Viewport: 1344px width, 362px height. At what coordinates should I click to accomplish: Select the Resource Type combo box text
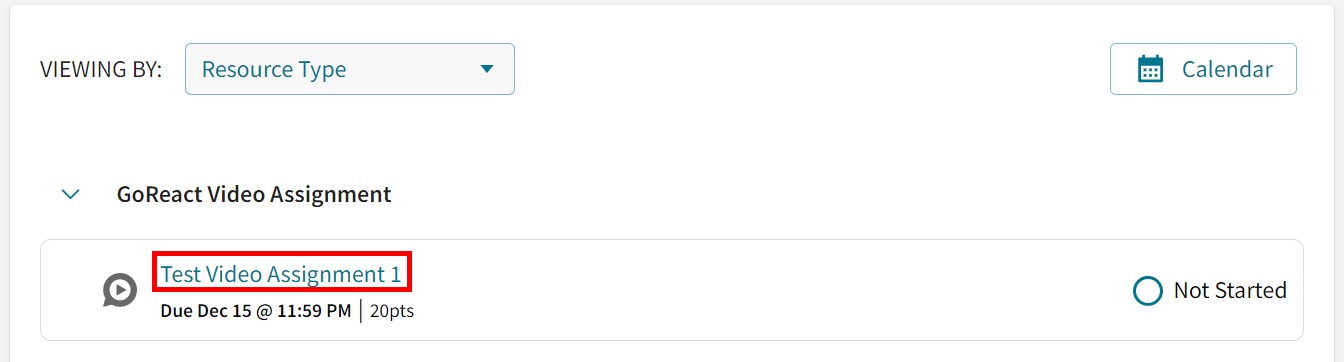click(274, 69)
